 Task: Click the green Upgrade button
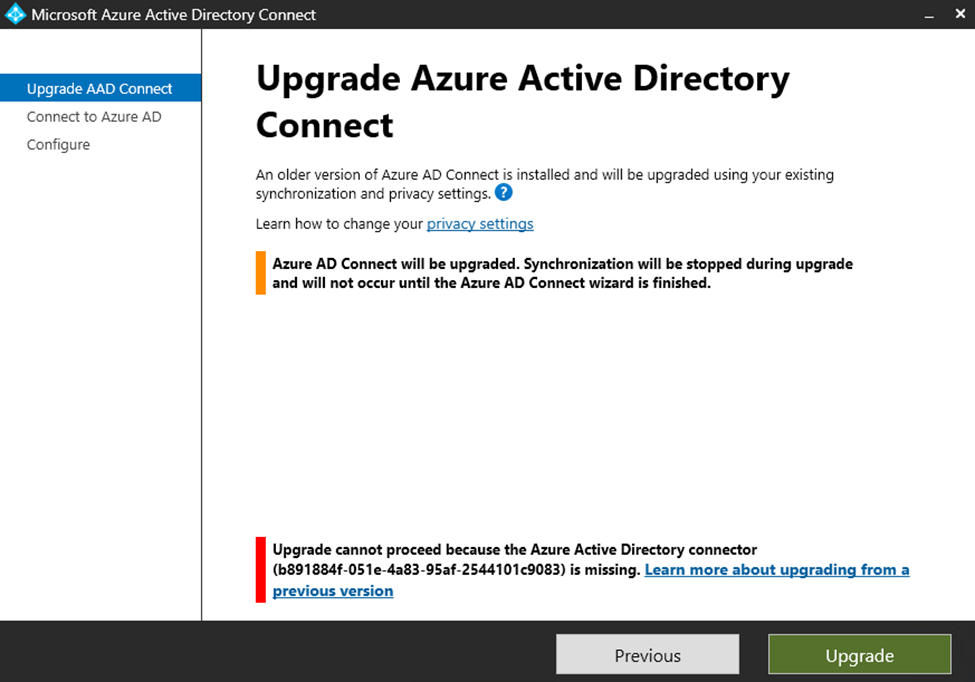click(859, 655)
